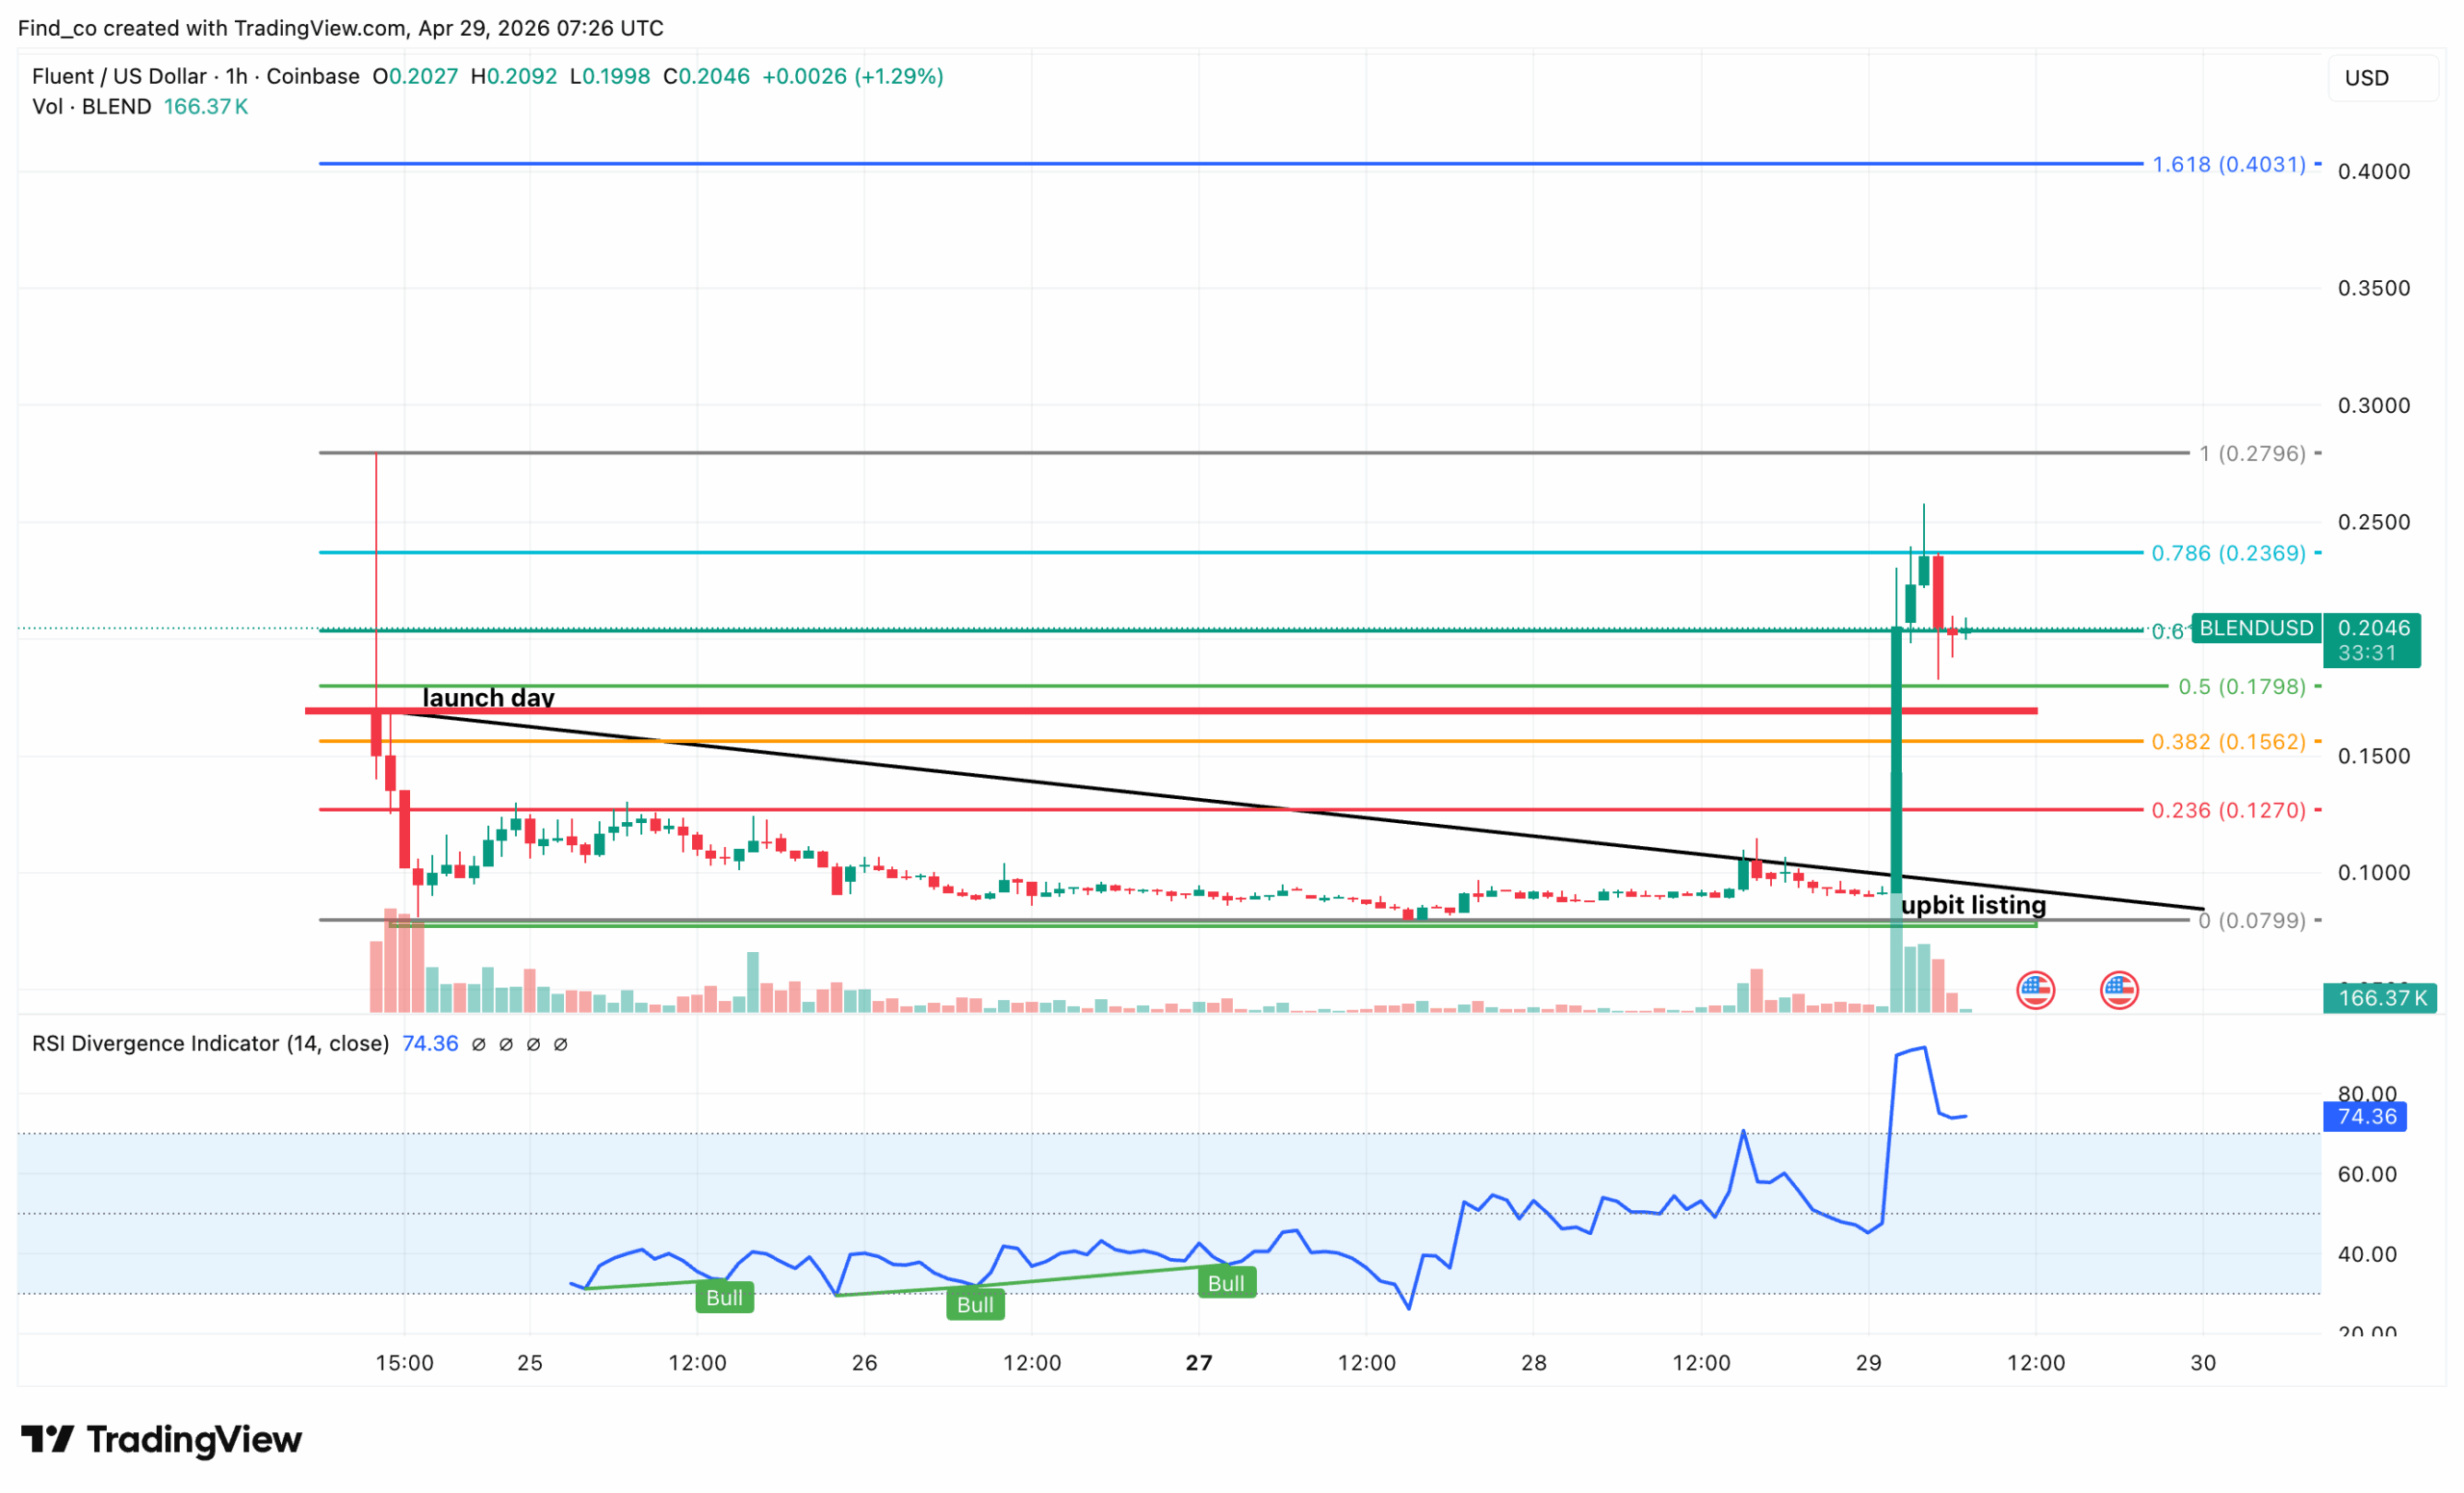
Task: Select the Bull label above the 27 date
Action: click(1227, 1283)
